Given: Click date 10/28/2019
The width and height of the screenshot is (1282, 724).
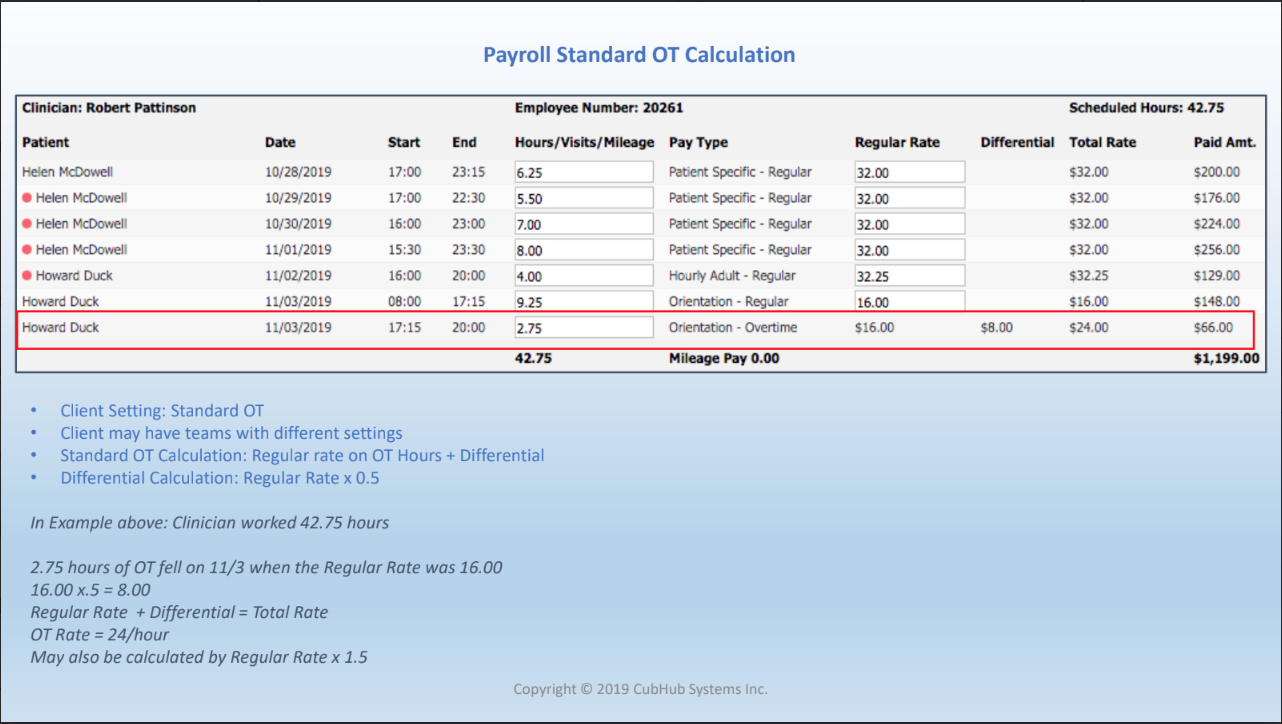Looking at the screenshot, I should (298, 172).
